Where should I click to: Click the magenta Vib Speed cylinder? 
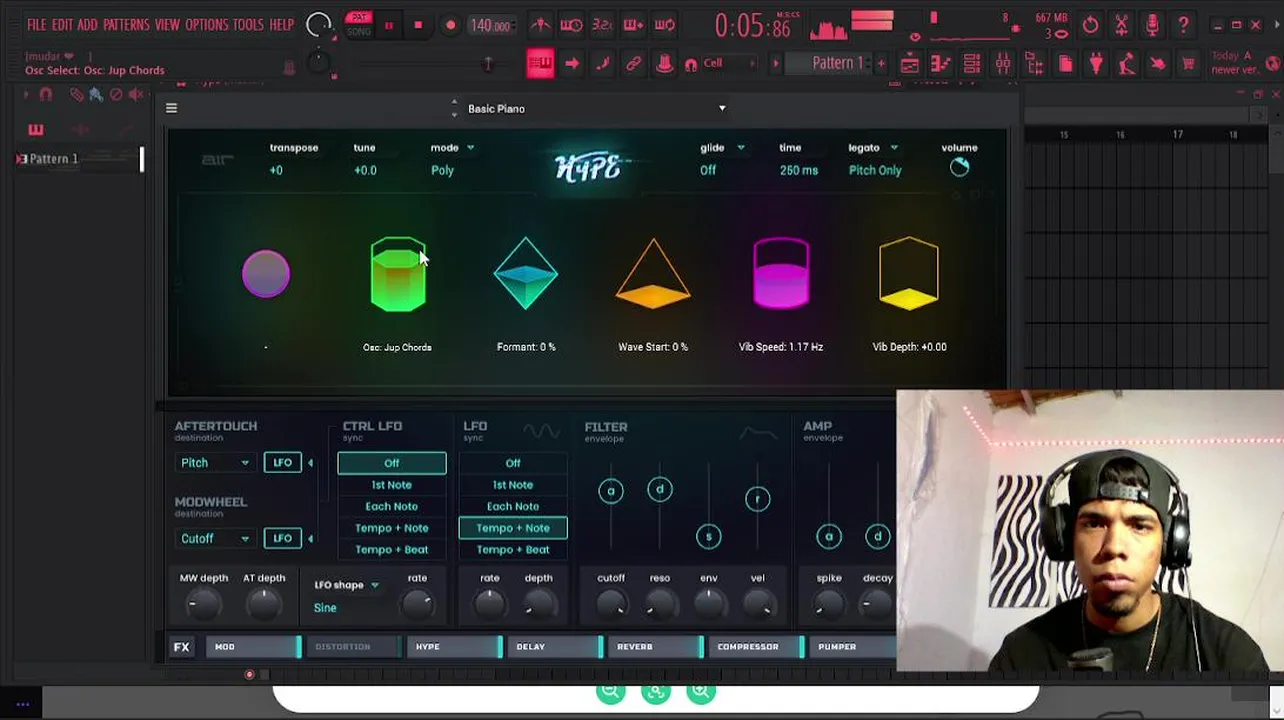[781, 272]
